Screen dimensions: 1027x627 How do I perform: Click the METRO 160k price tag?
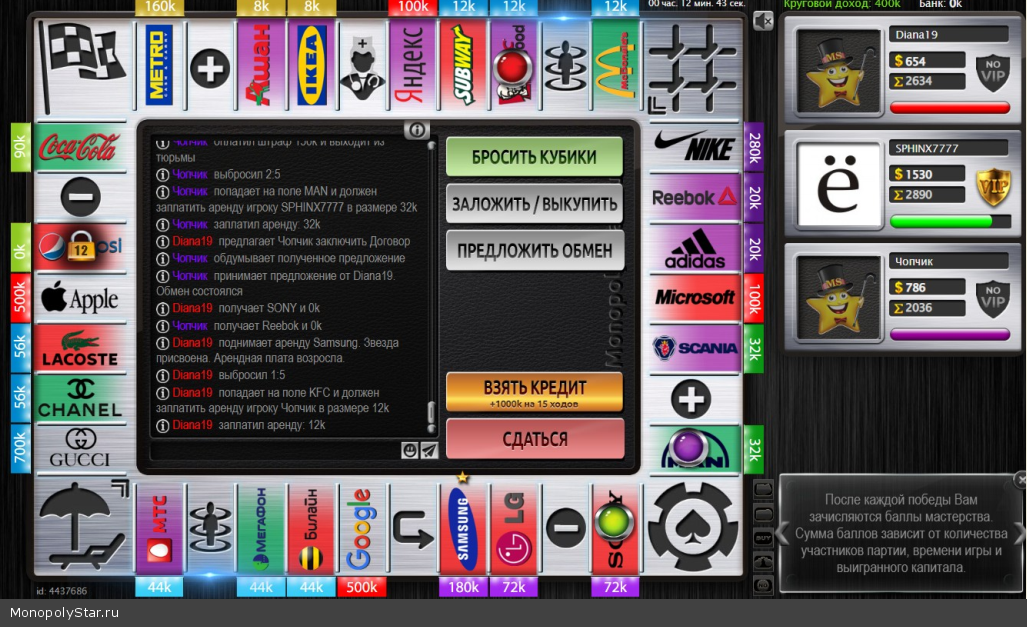click(x=159, y=7)
